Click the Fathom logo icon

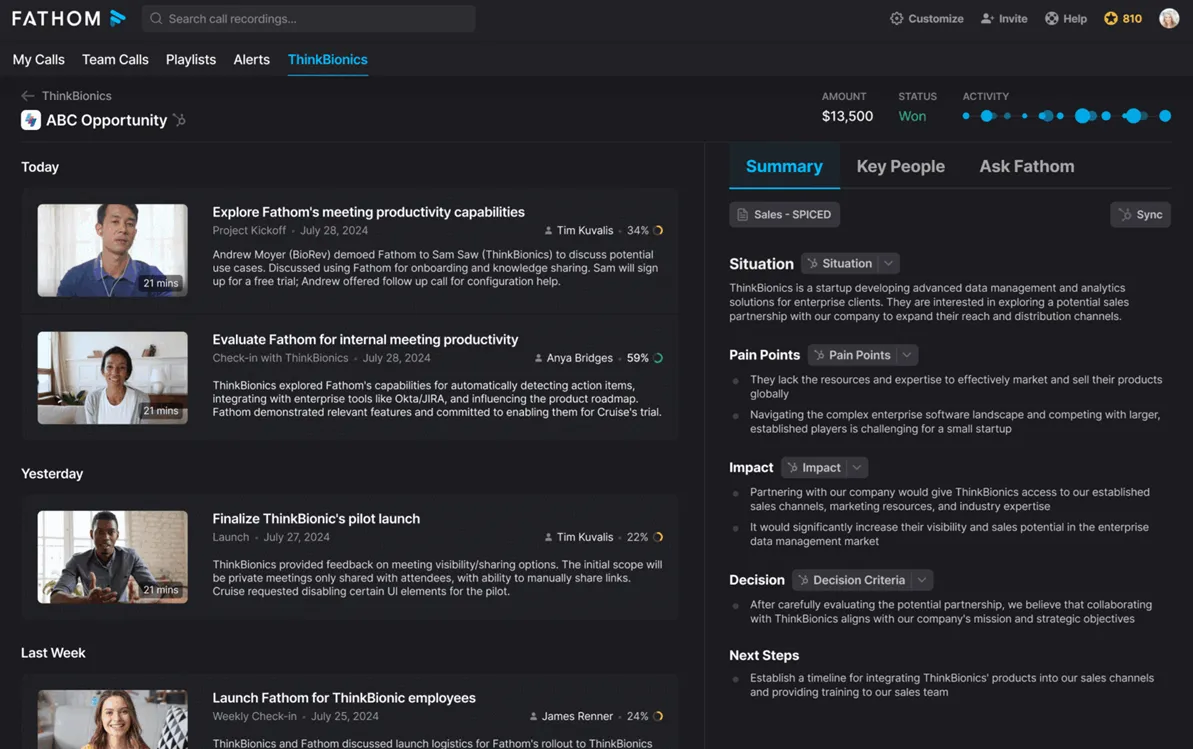(x=118, y=18)
